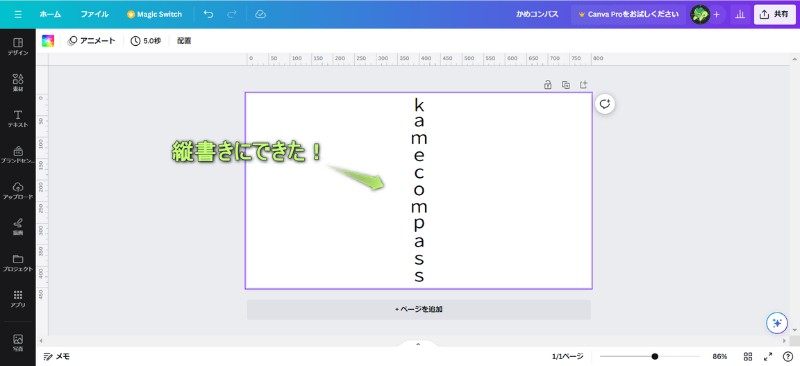Open Magic Switch dropdown
The width and height of the screenshot is (800, 366).
155,14
